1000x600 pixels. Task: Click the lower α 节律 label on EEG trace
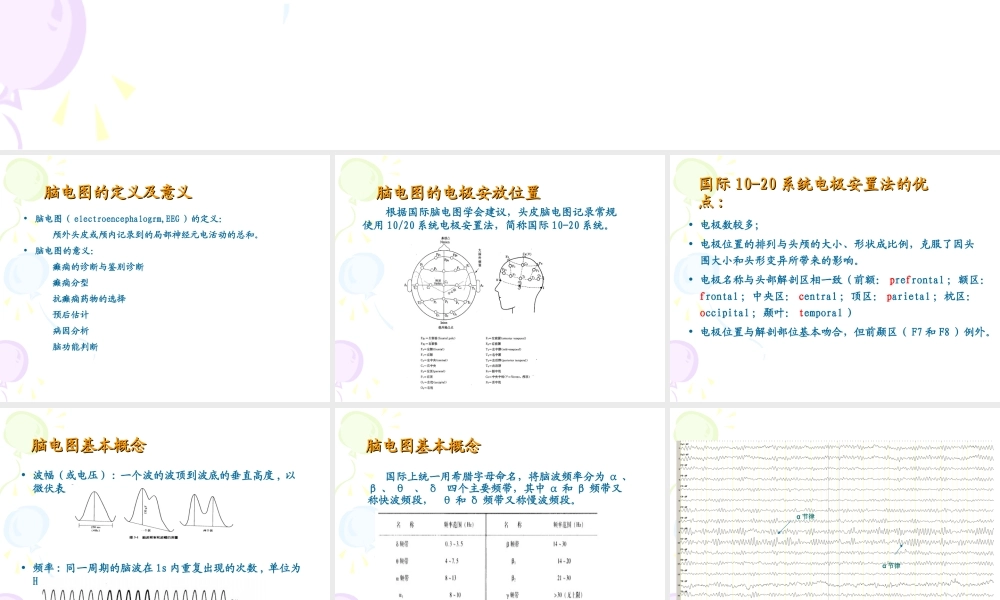point(892,563)
